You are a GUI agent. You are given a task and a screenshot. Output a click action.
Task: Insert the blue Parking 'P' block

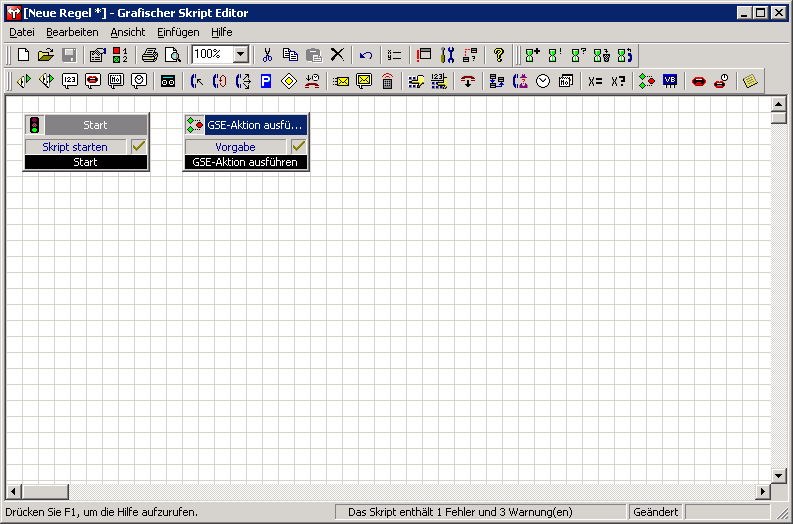coord(266,81)
